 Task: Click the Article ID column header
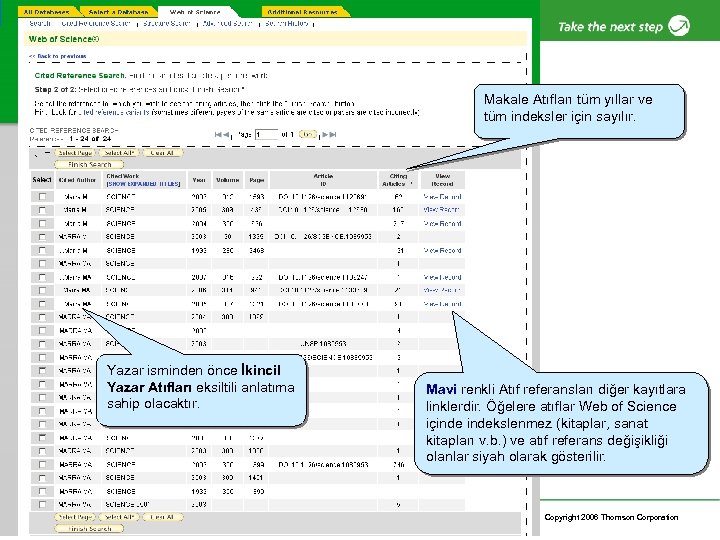(323, 180)
